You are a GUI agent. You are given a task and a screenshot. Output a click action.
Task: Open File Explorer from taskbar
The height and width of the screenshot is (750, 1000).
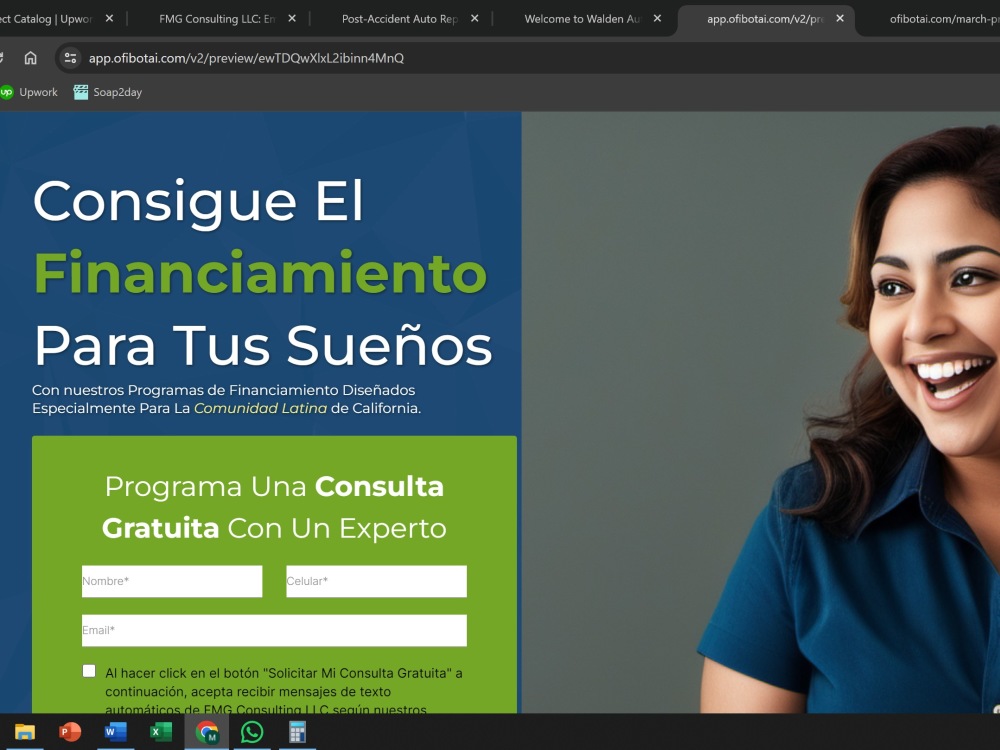(25, 732)
